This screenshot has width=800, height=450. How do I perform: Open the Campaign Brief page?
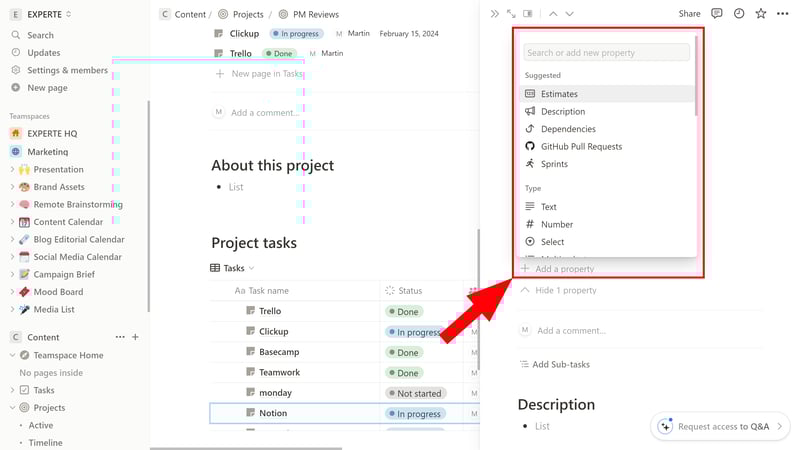click(x=64, y=274)
